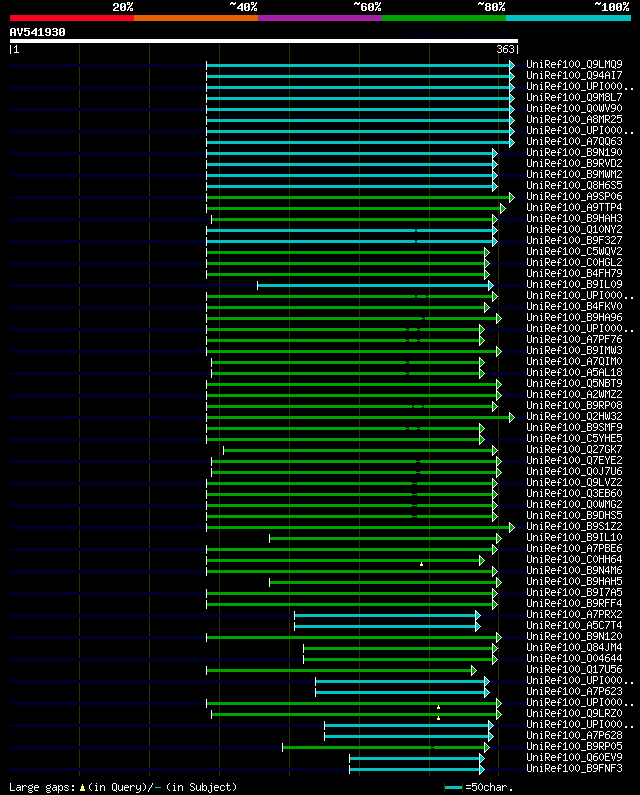Click the cyan =50char. scale bar
This screenshot has width=640, height=795.
coord(453,788)
